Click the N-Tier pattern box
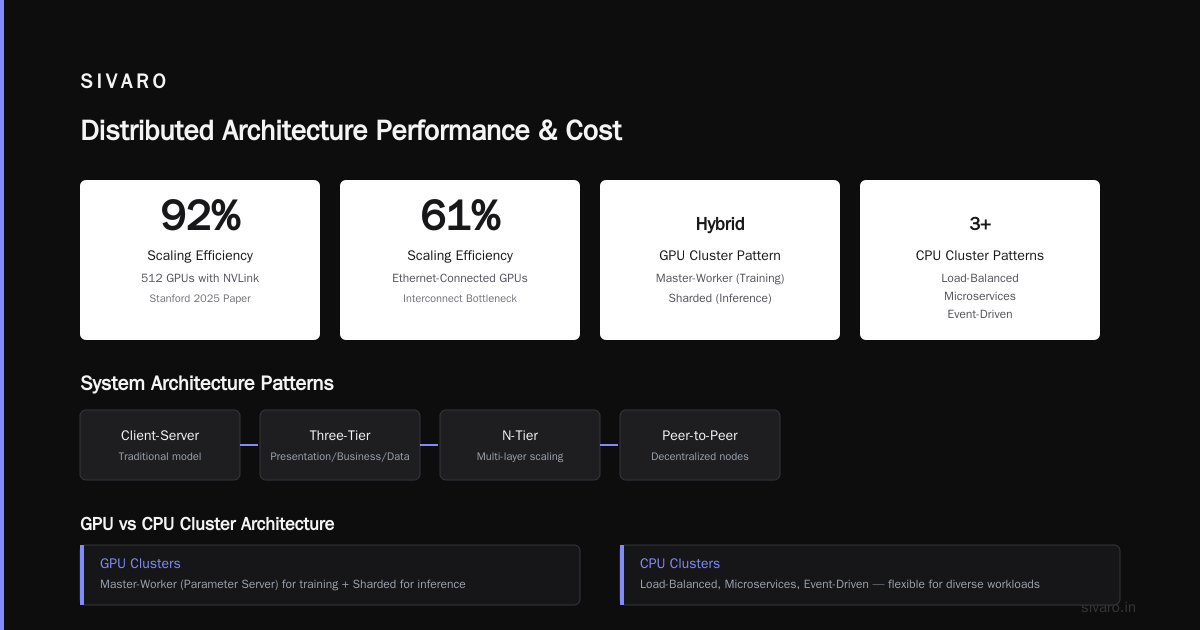 point(520,445)
